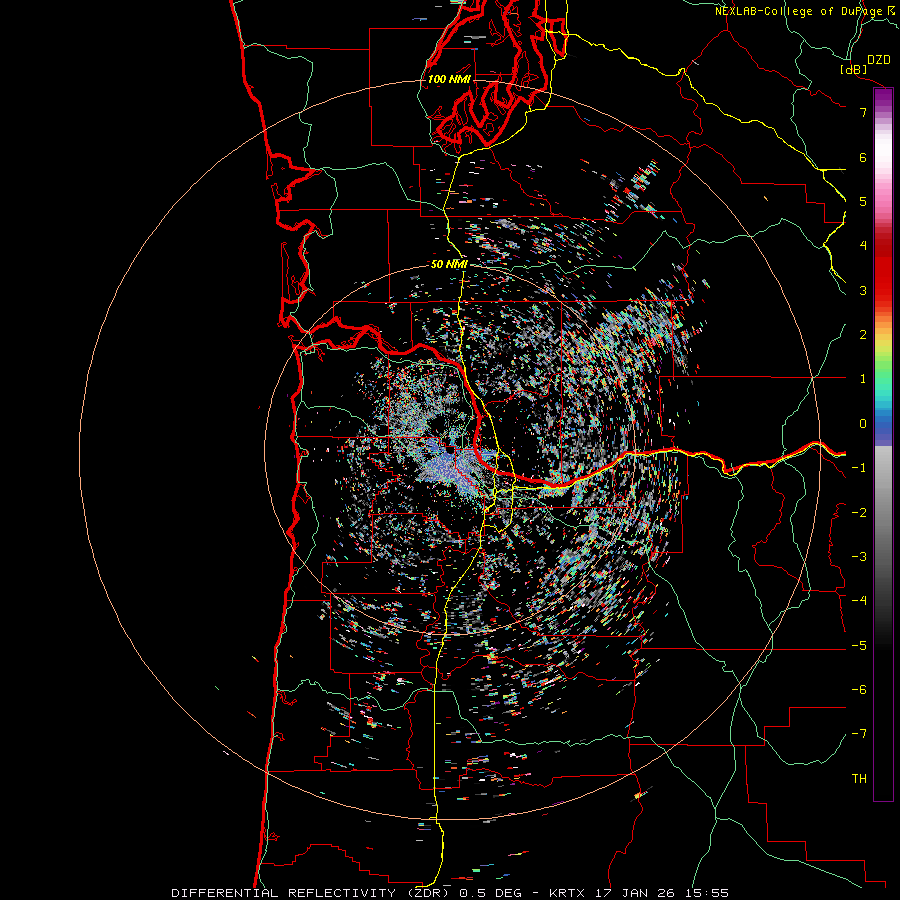Viewport: 900px width, 900px height.
Task: Click the '5' value on the color scale
Action: coord(863,201)
